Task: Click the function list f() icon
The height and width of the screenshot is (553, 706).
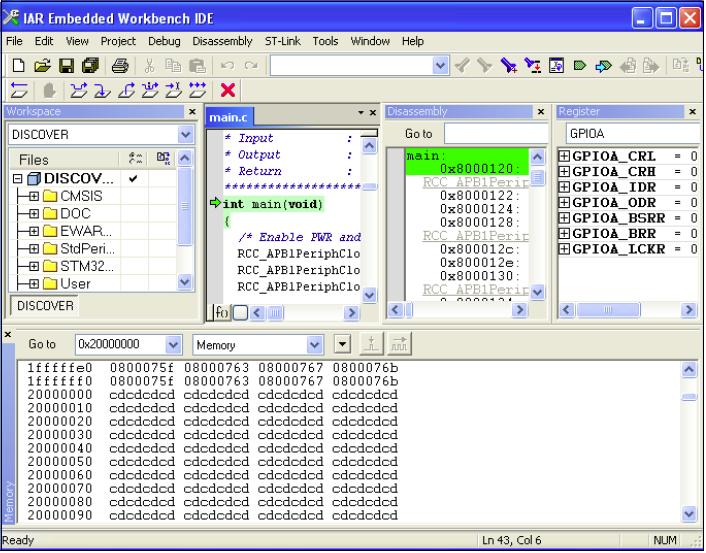Action: [222, 312]
